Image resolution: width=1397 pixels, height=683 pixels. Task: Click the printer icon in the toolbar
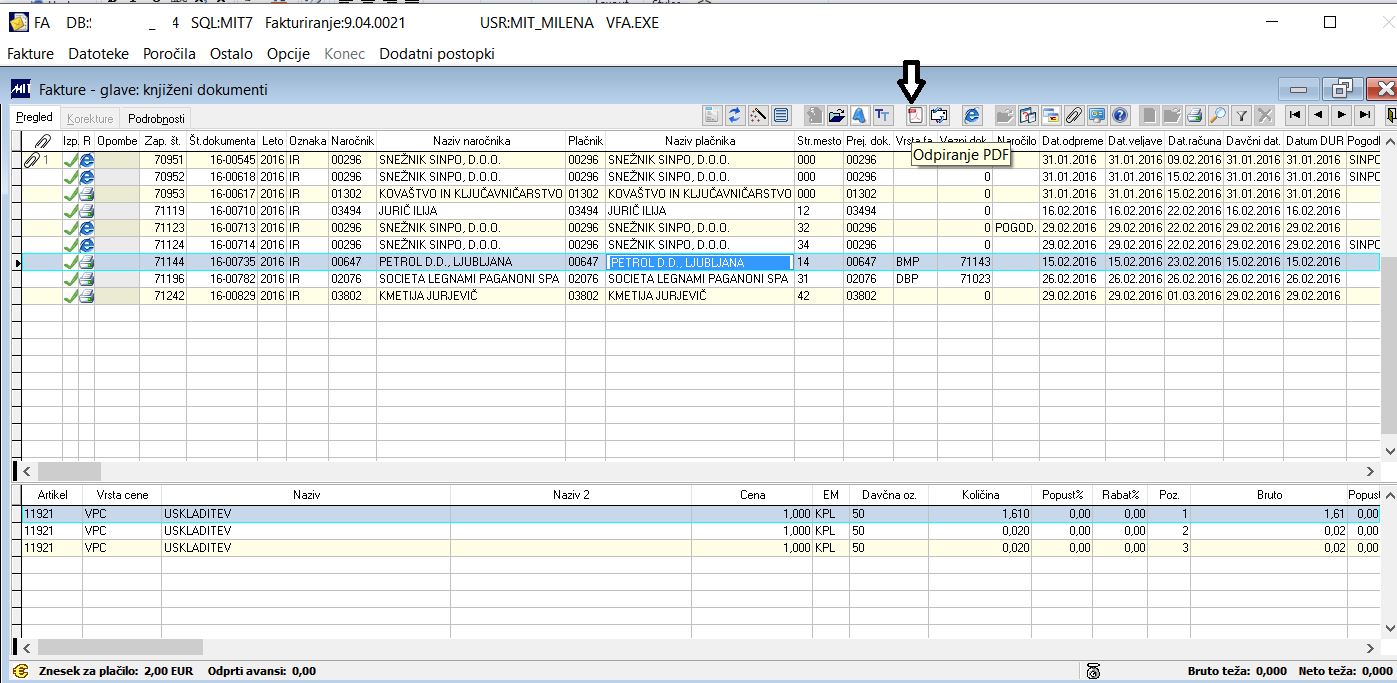(1194, 115)
